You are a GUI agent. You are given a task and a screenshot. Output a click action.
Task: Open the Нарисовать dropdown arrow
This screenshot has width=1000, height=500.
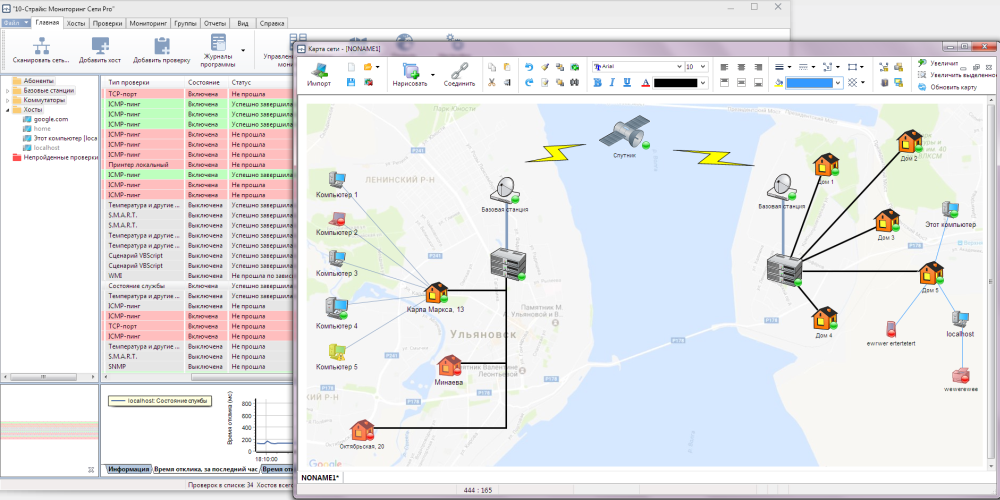click(x=432, y=74)
